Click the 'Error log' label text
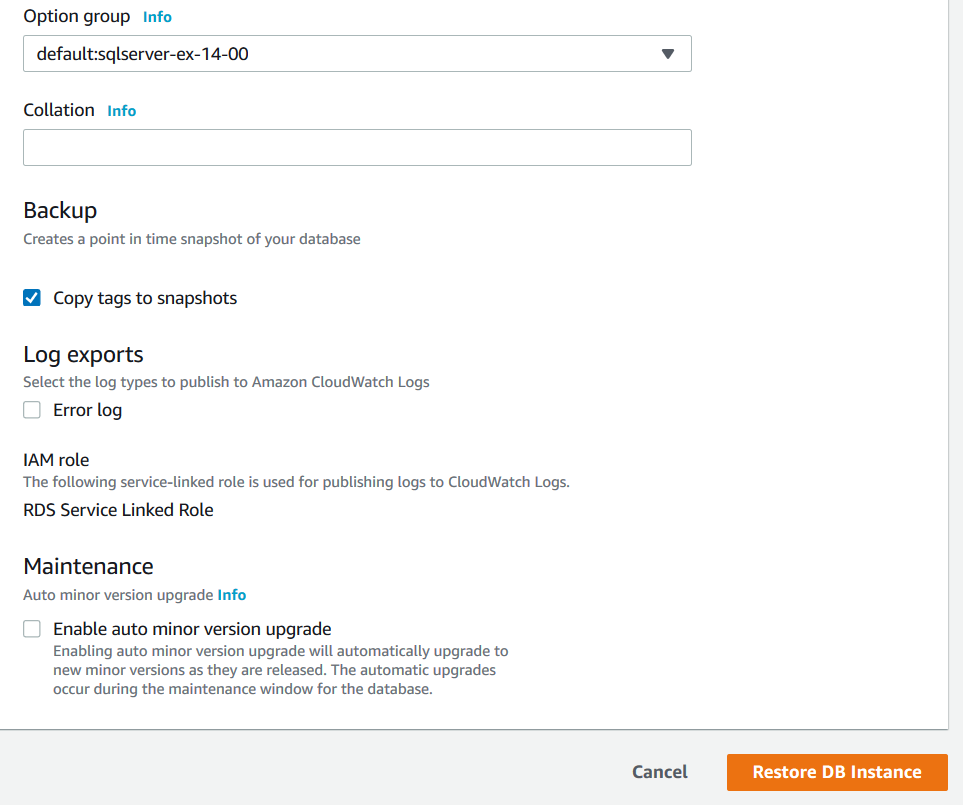 click(88, 410)
